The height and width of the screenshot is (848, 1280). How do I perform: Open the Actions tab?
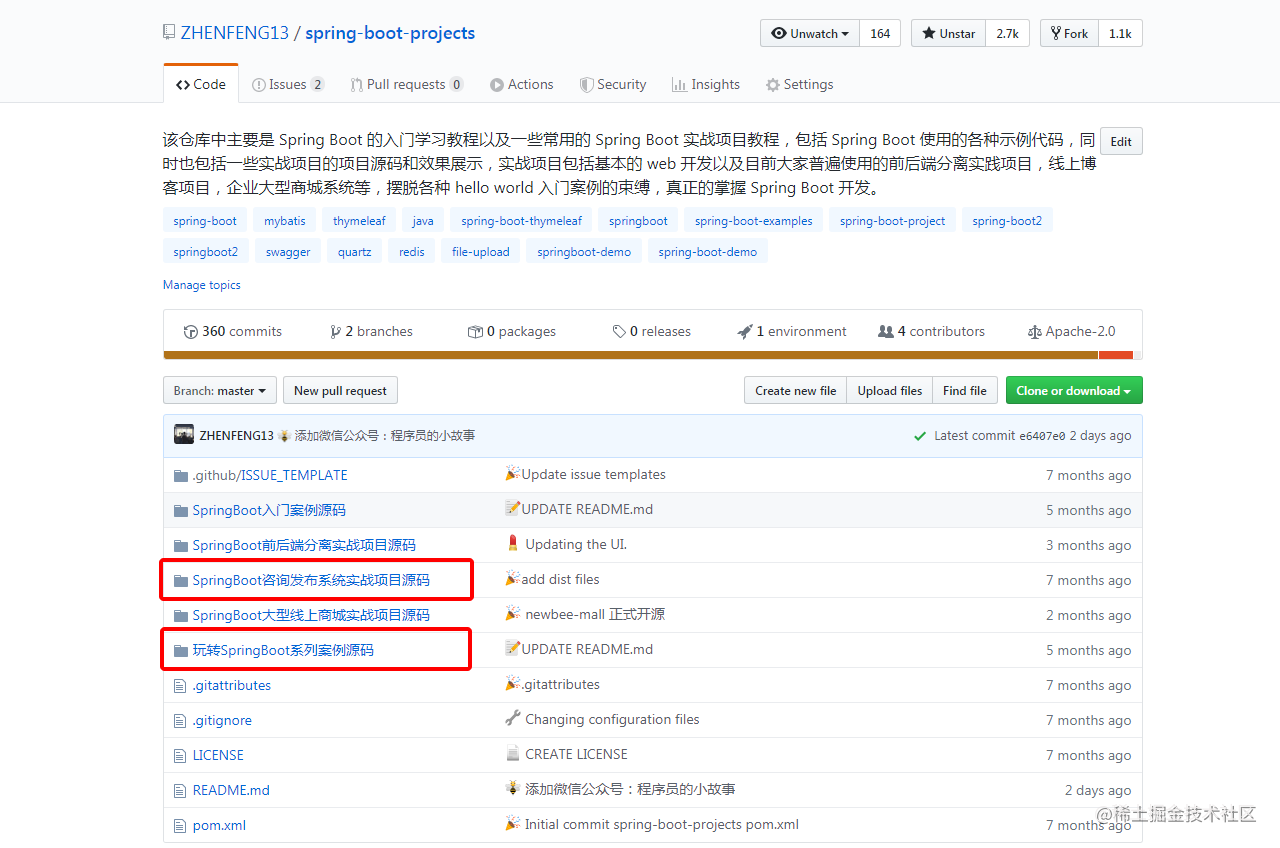tap(521, 84)
